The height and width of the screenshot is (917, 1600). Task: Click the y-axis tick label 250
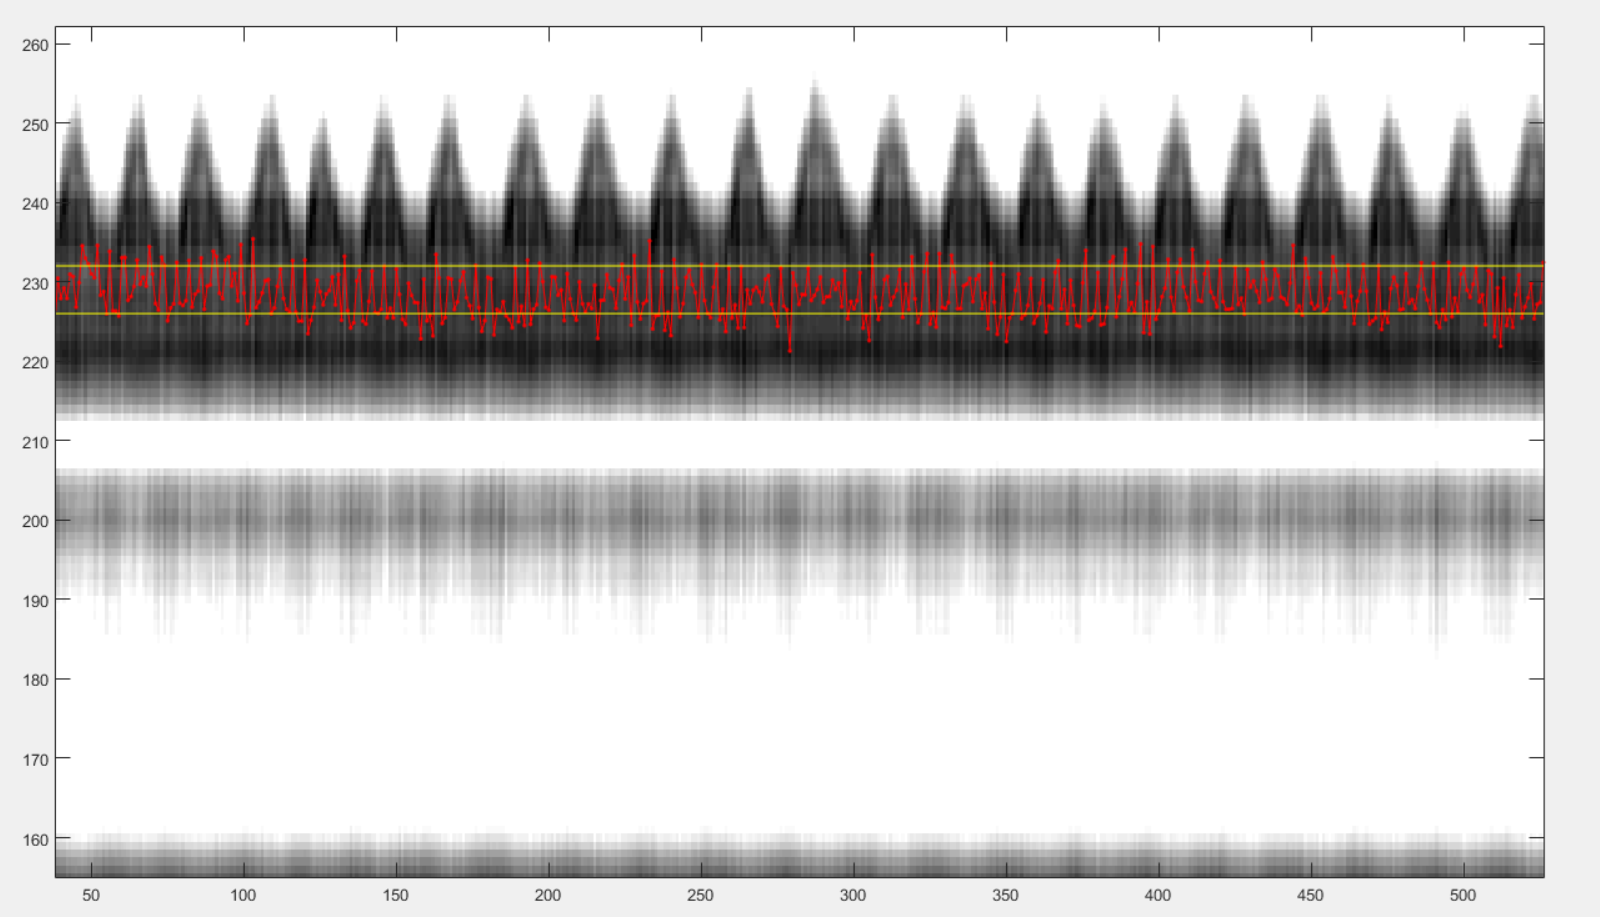point(35,125)
